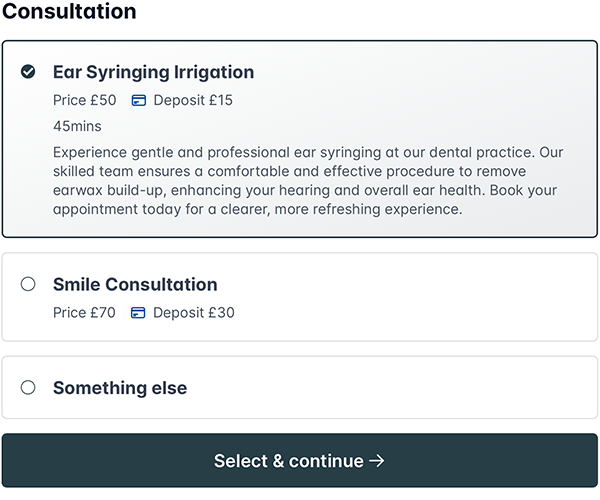
Task: Click the "Experience gentle and professional" description line
Action: [290, 152]
